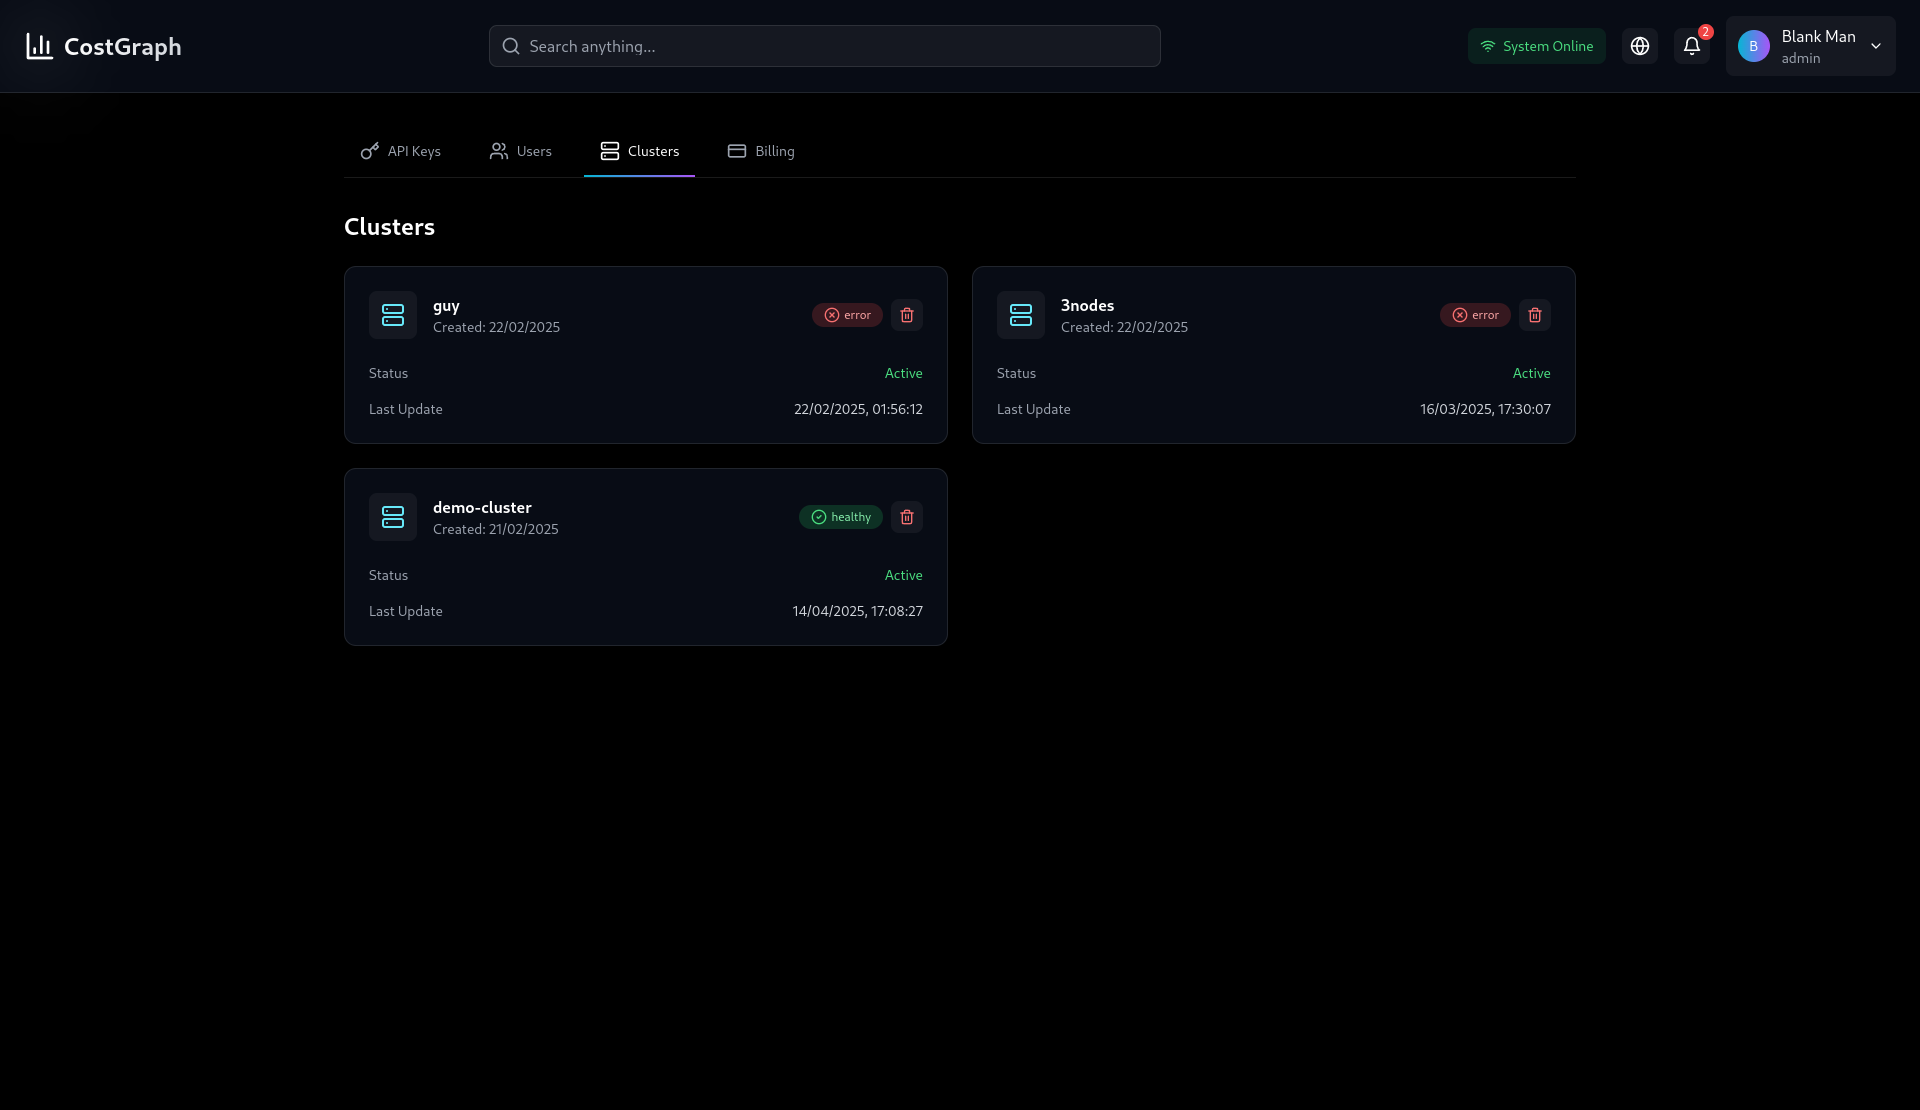This screenshot has height=1110, width=1920.
Task: Open notifications bell icon
Action: [x=1691, y=46]
